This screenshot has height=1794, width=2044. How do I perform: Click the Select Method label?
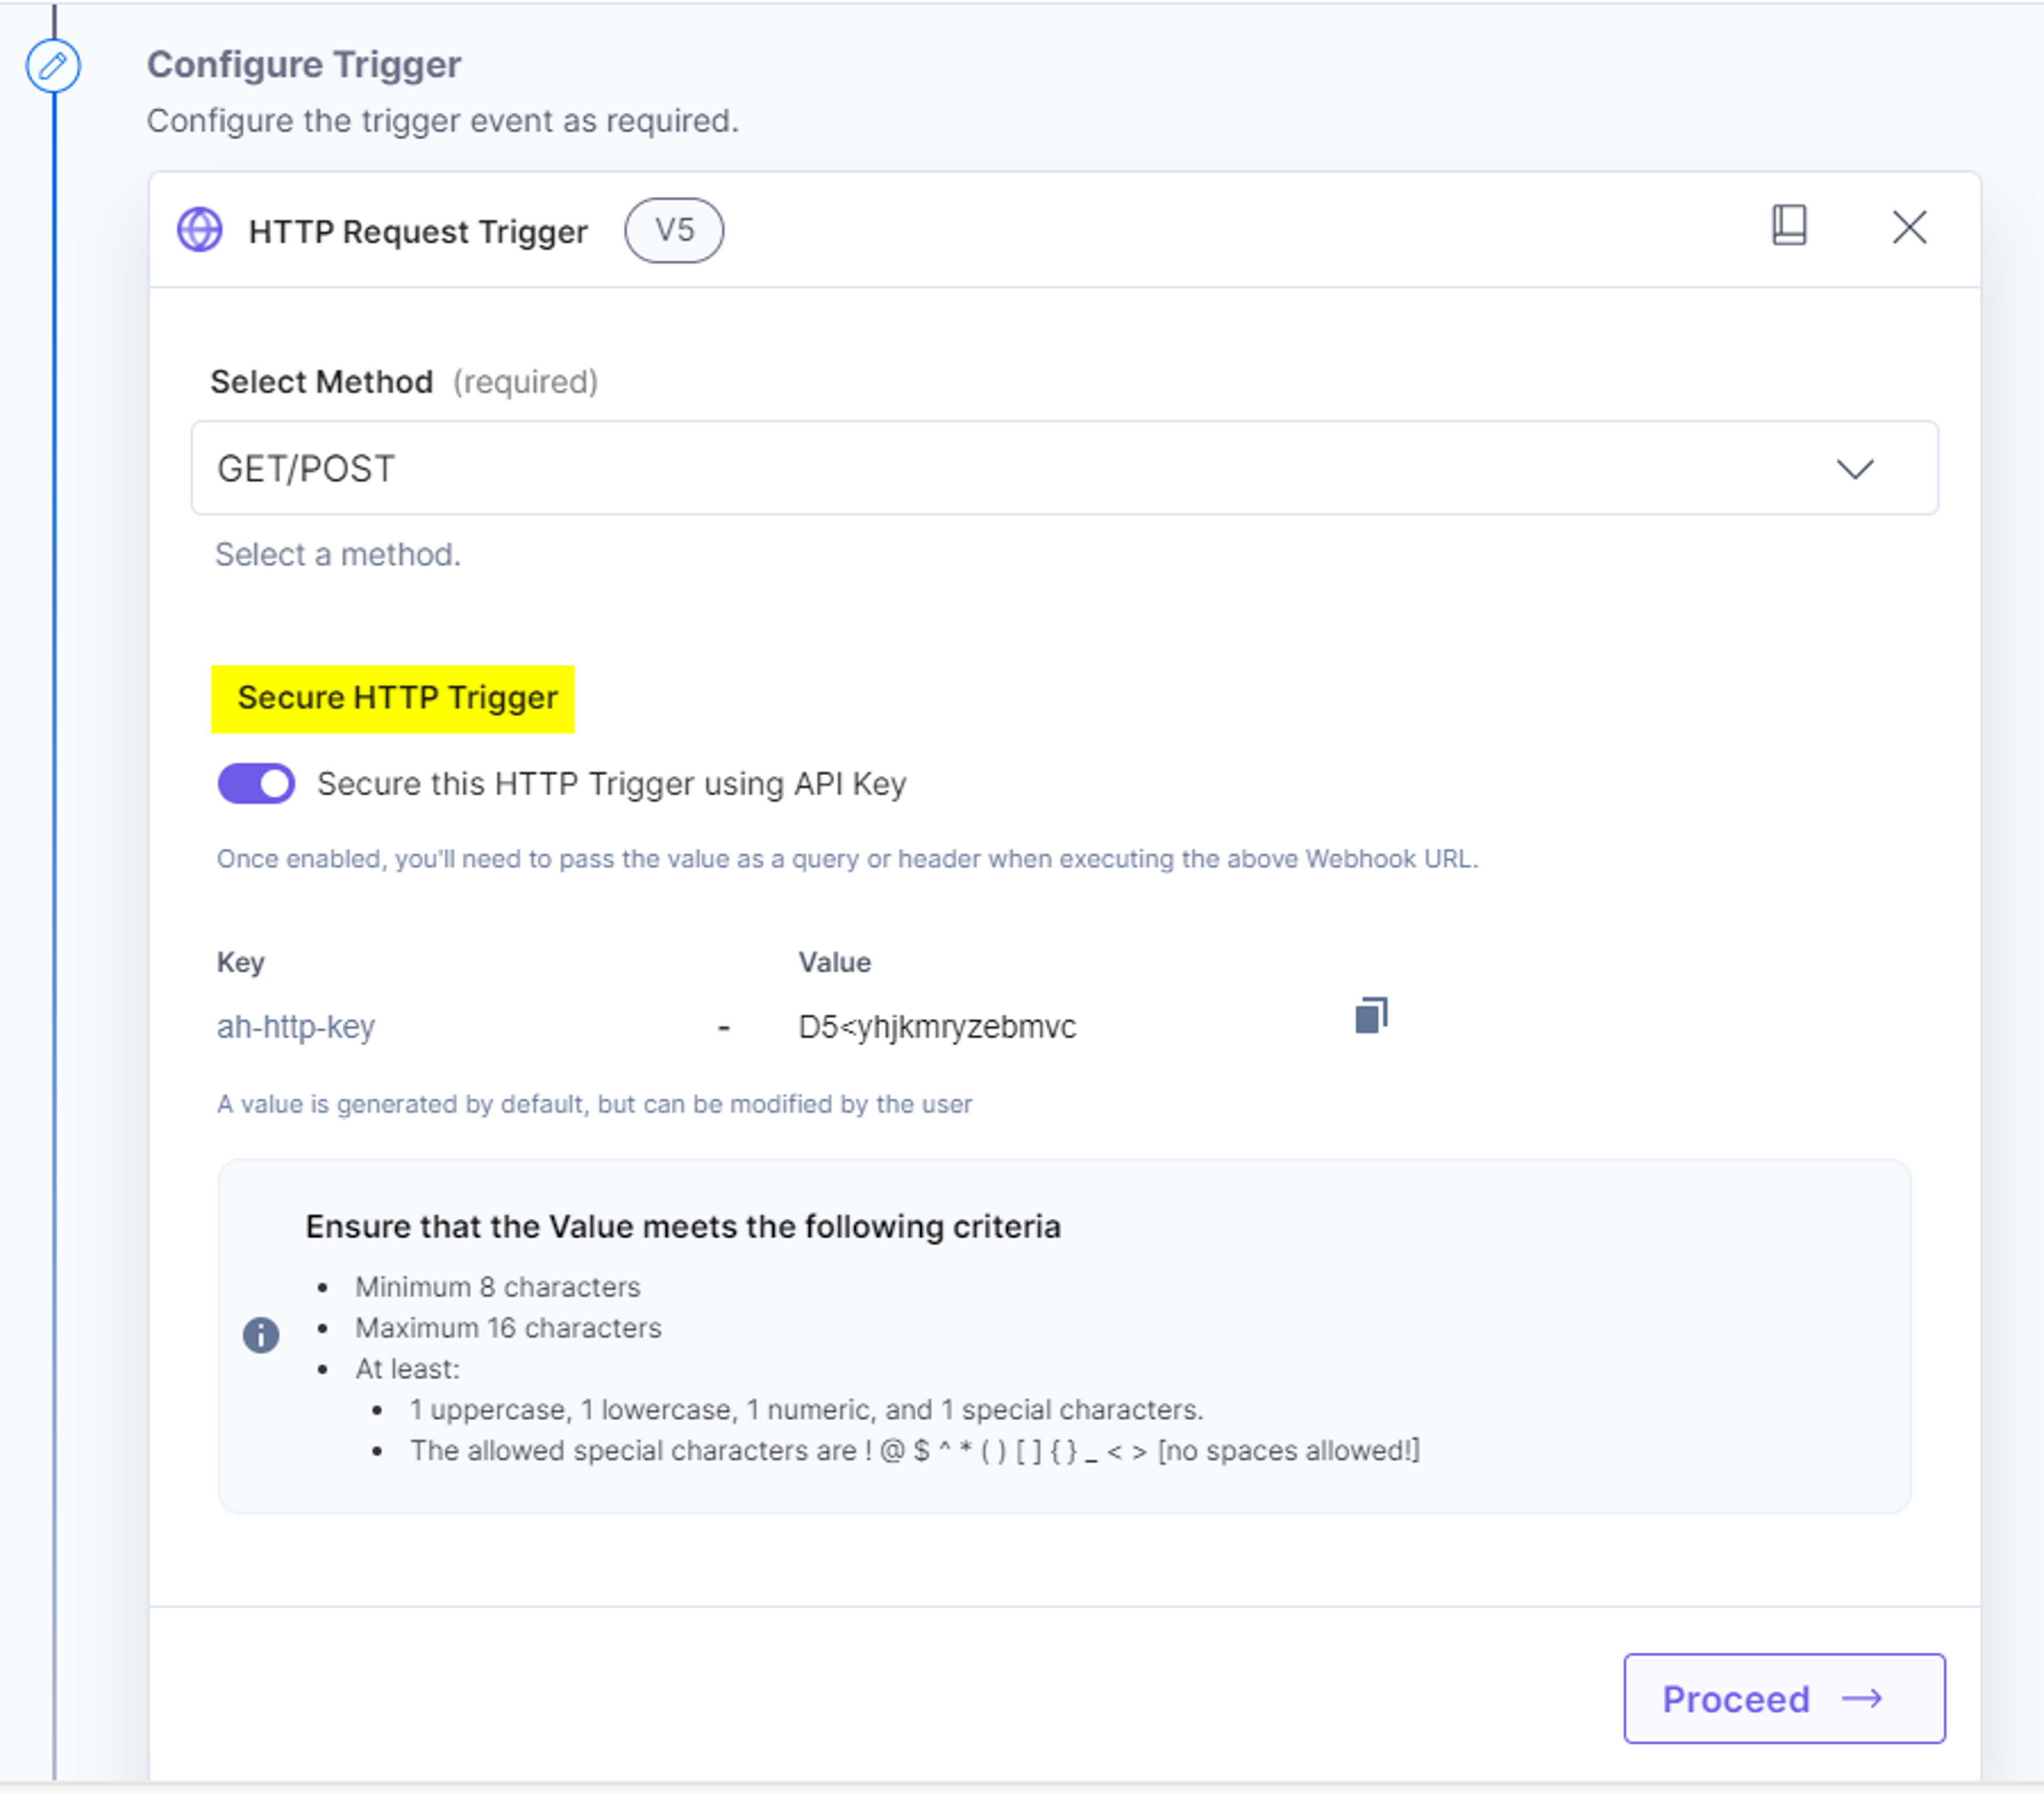(x=321, y=382)
